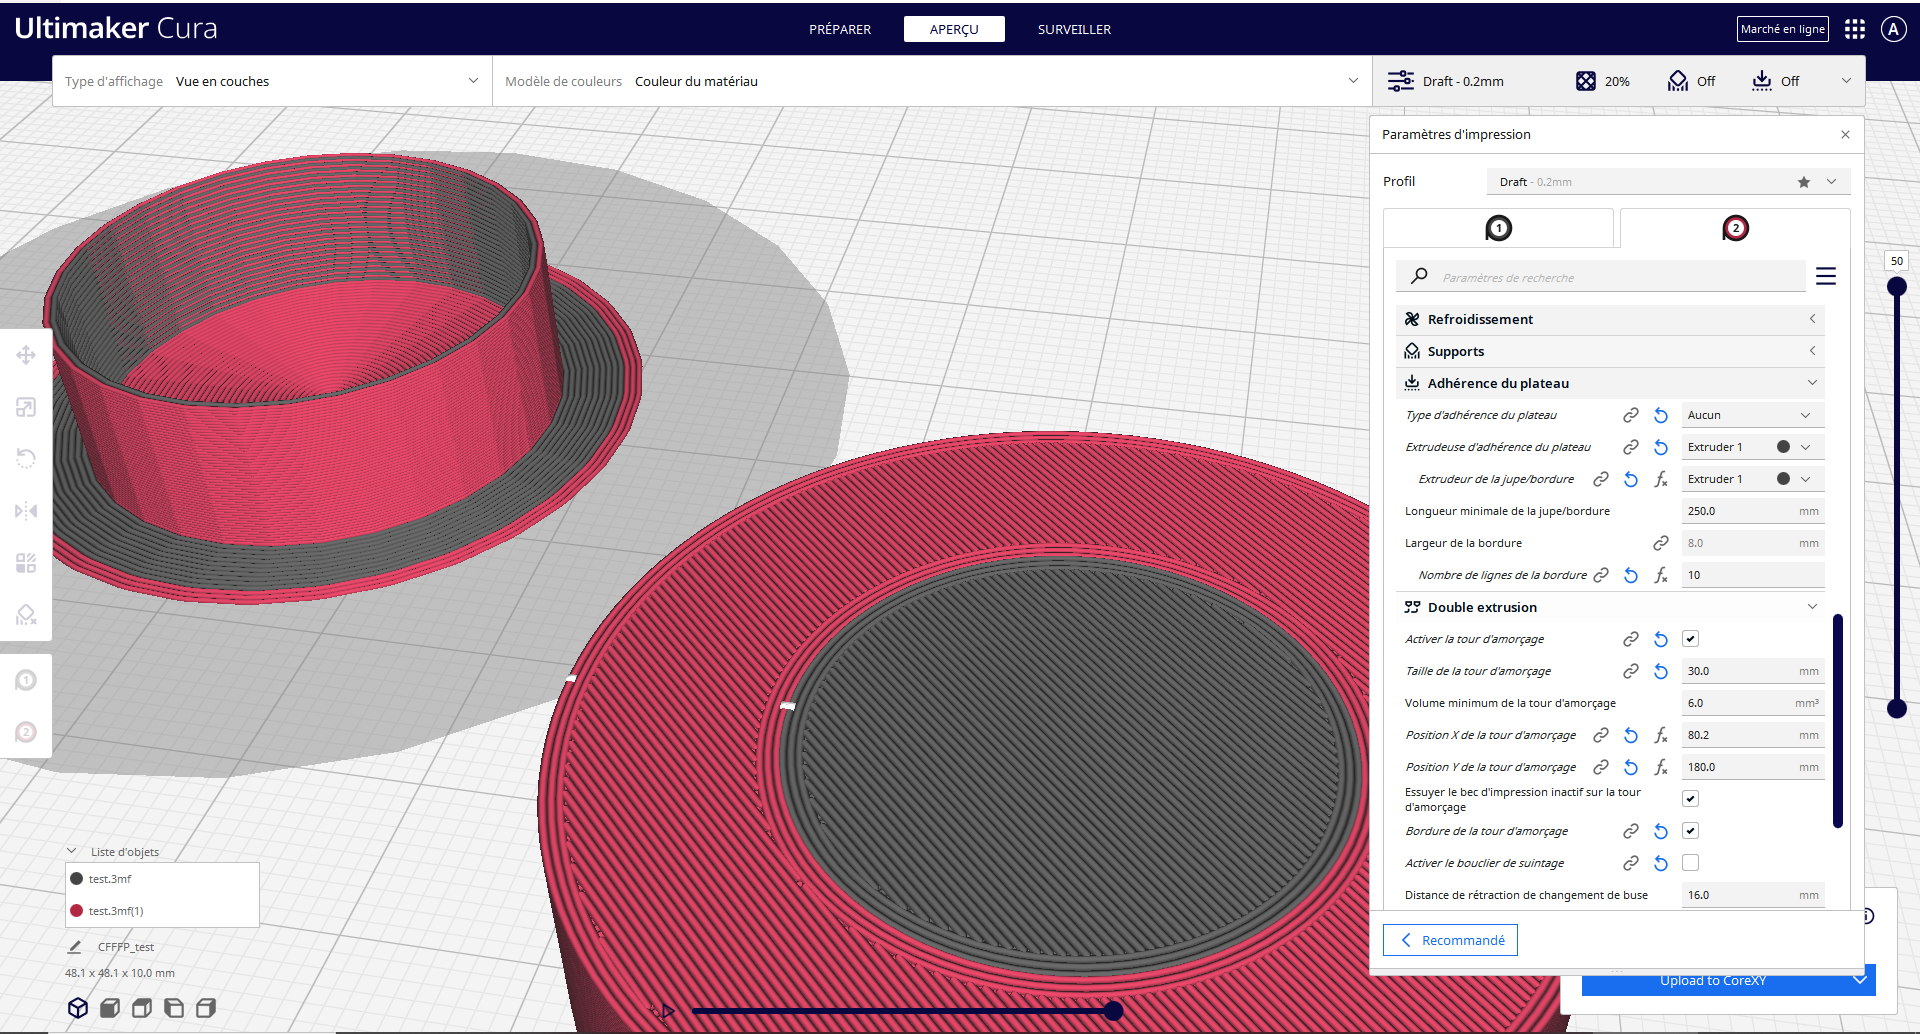Select extruder 2 settings tab

click(x=1735, y=228)
